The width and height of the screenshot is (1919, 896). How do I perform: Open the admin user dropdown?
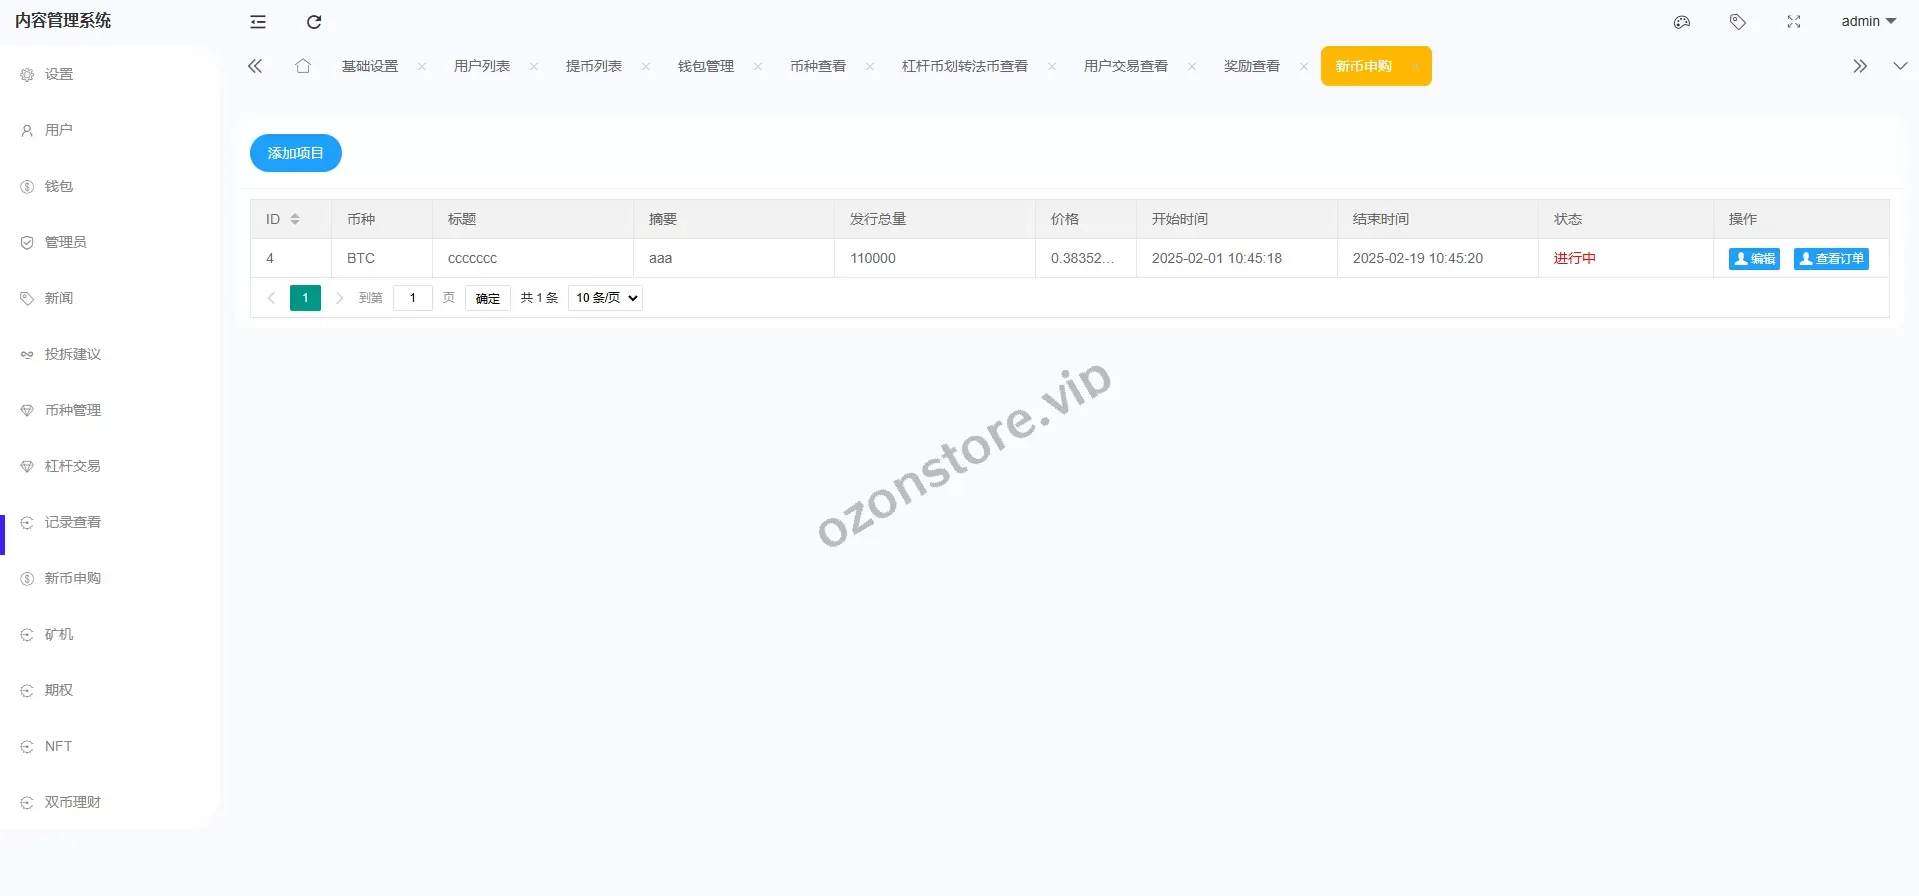click(1868, 21)
